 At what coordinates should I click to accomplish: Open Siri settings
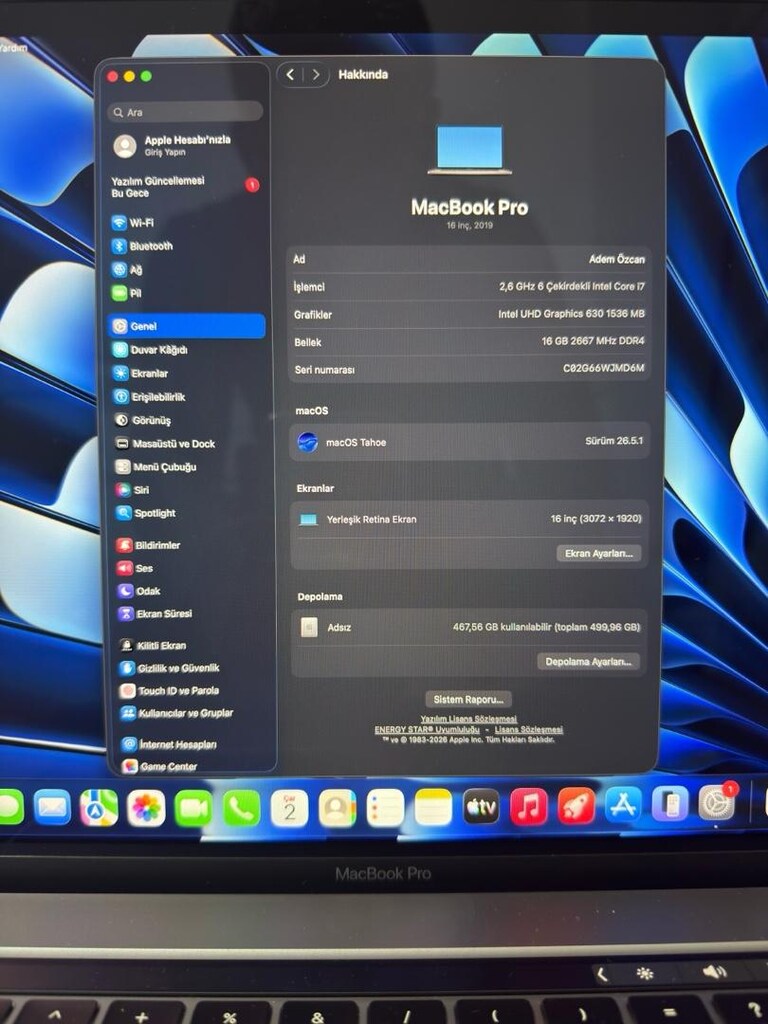pyautogui.click(x=133, y=490)
